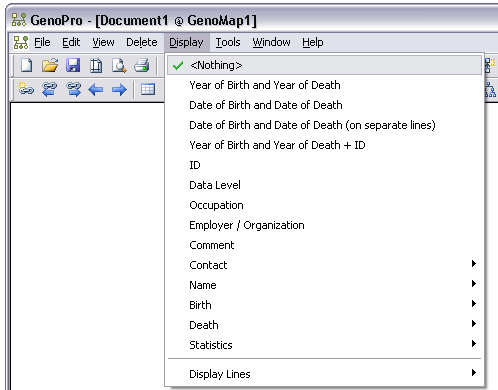Select the checked <Nothing> display option
Viewport: 498px width, 390px height.
point(324,65)
